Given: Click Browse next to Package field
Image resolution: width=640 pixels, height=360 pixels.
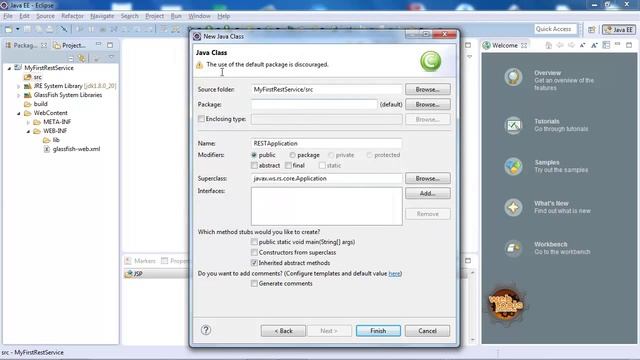Looking at the screenshot, I should click(x=428, y=104).
